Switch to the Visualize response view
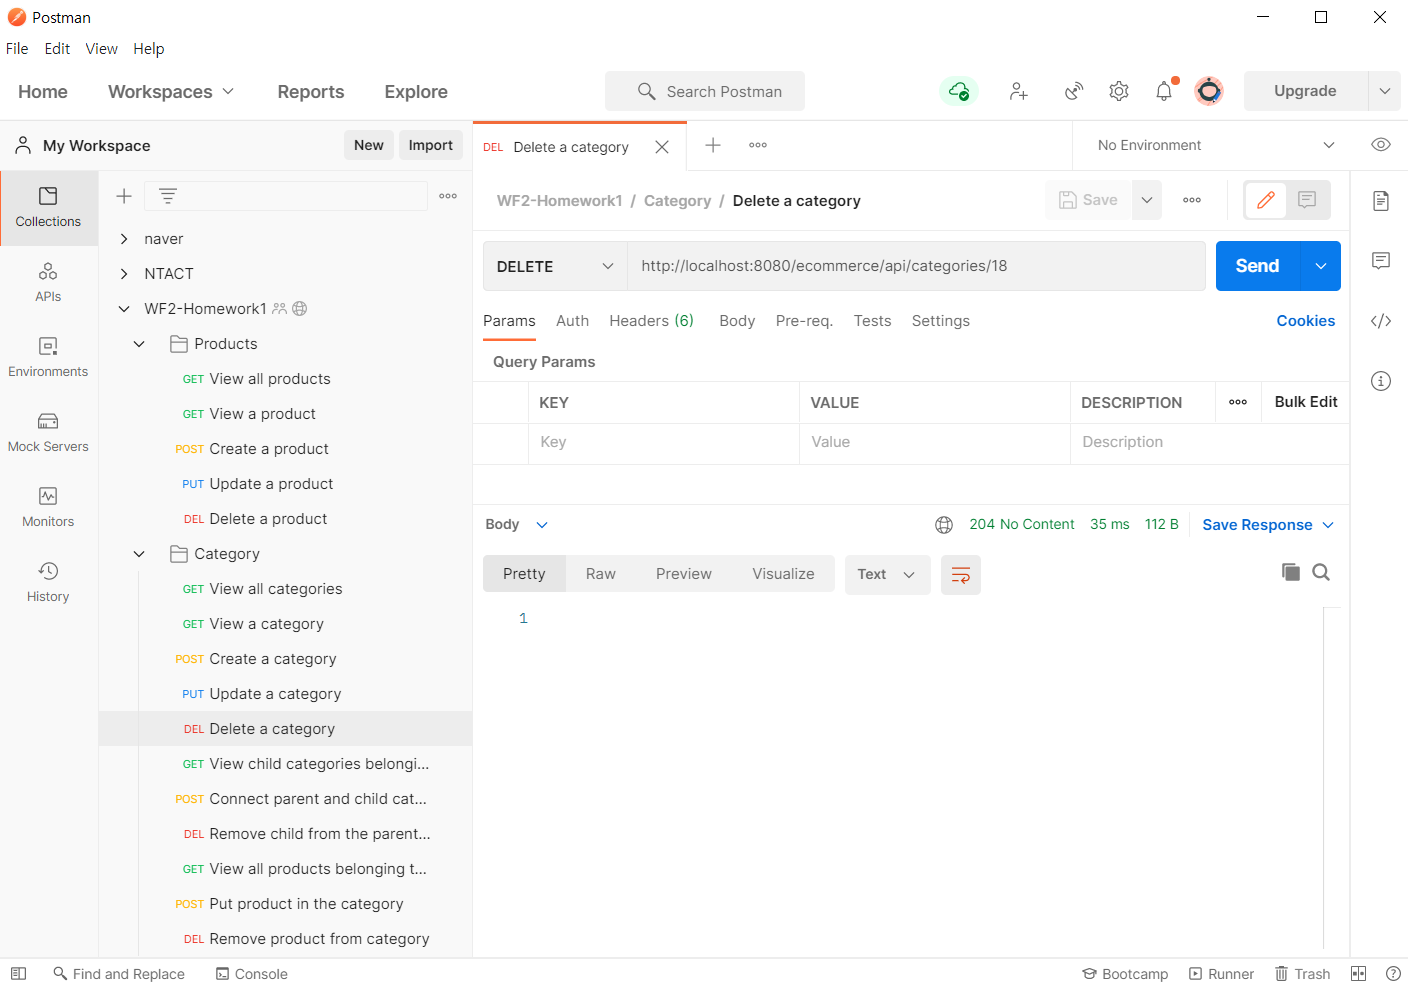Image resolution: width=1408 pixels, height=988 pixels. click(x=783, y=574)
